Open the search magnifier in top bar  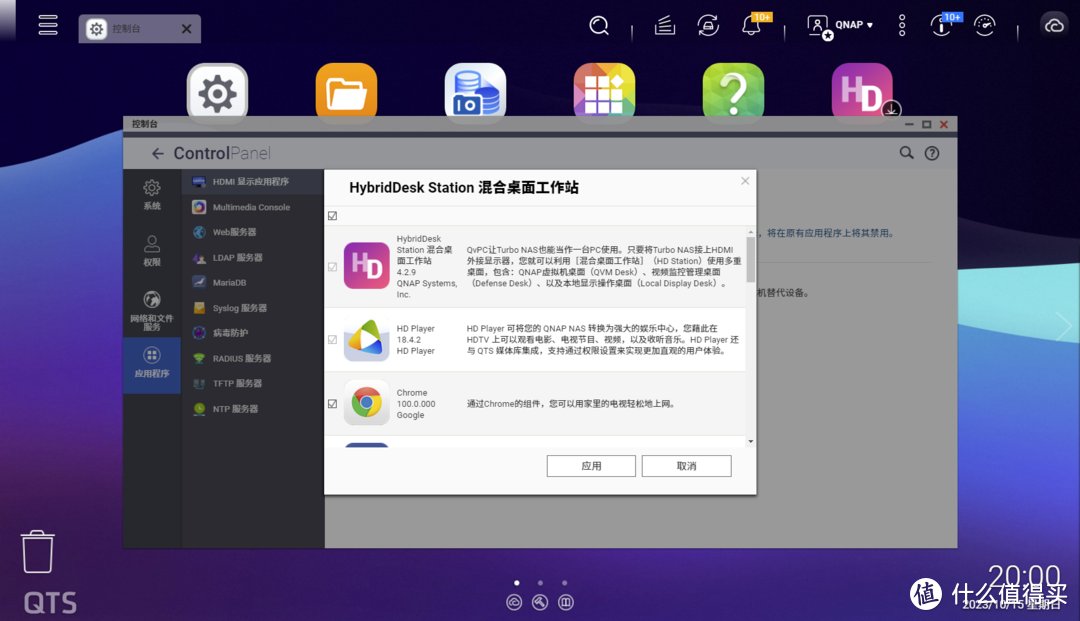(x=599, y=25)
